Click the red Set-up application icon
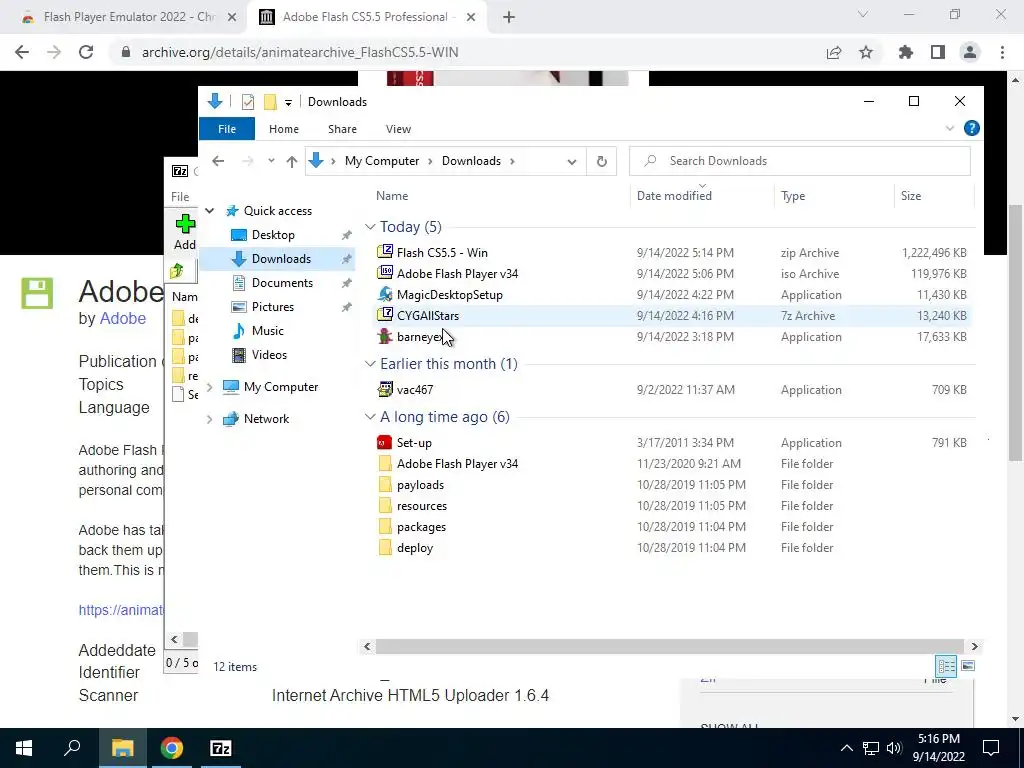Image resolution: width=1024 pixels, height=768 pixels. [385, 442]
